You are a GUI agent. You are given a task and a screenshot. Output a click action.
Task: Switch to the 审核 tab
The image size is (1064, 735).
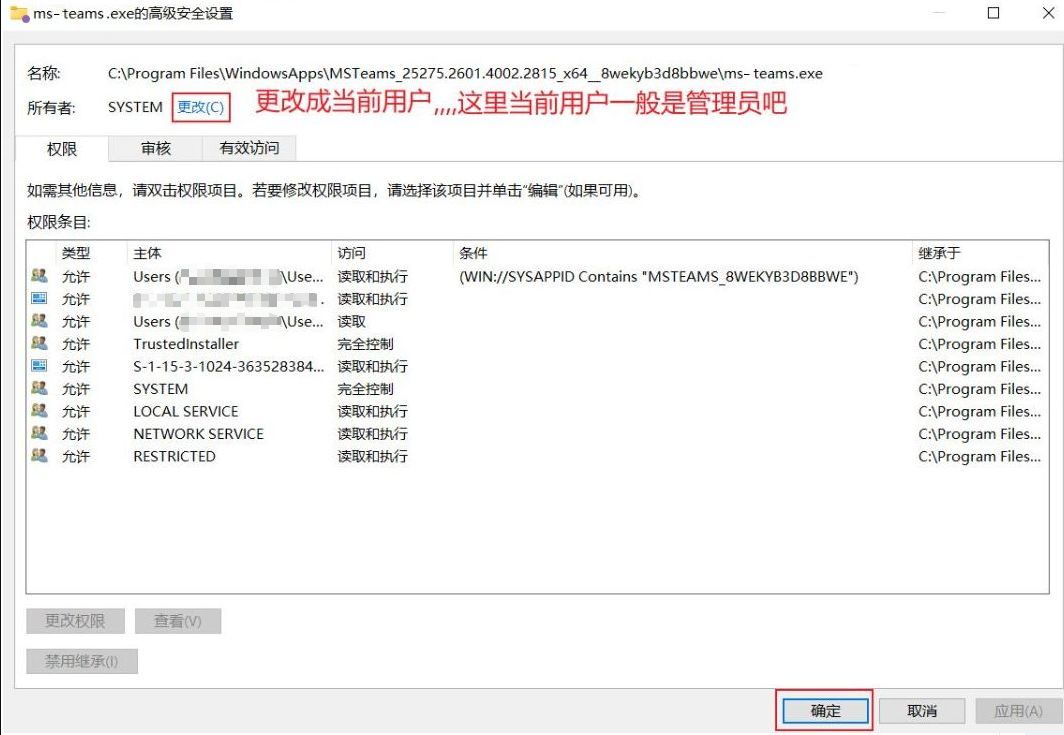coord(155,148)
